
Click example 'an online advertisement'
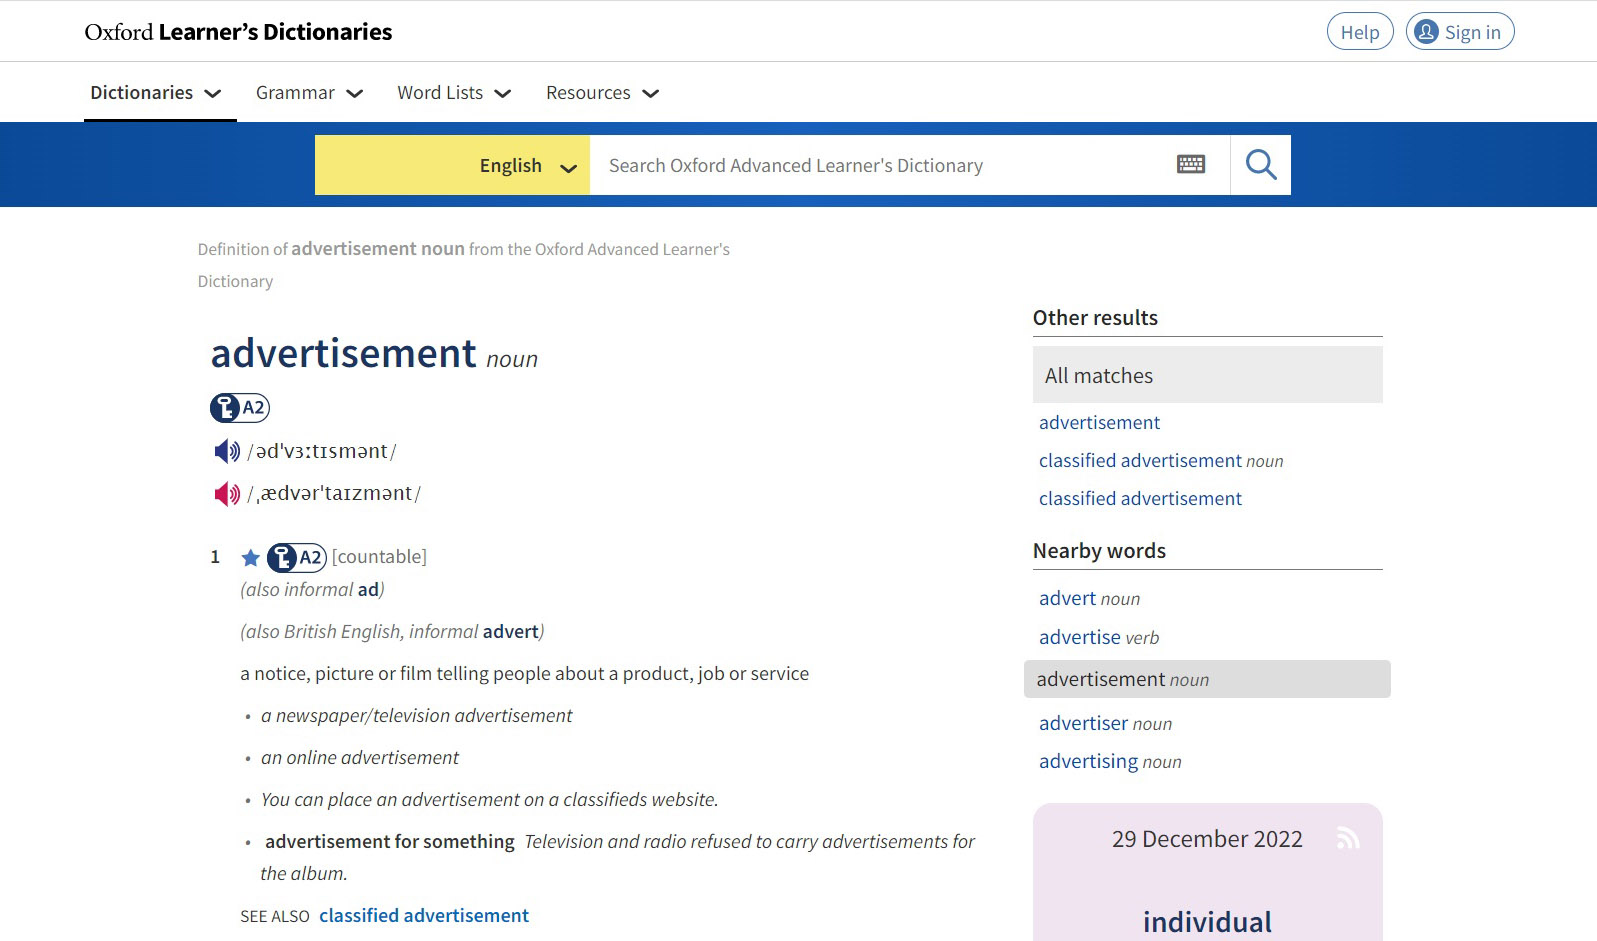pos(360,758)
